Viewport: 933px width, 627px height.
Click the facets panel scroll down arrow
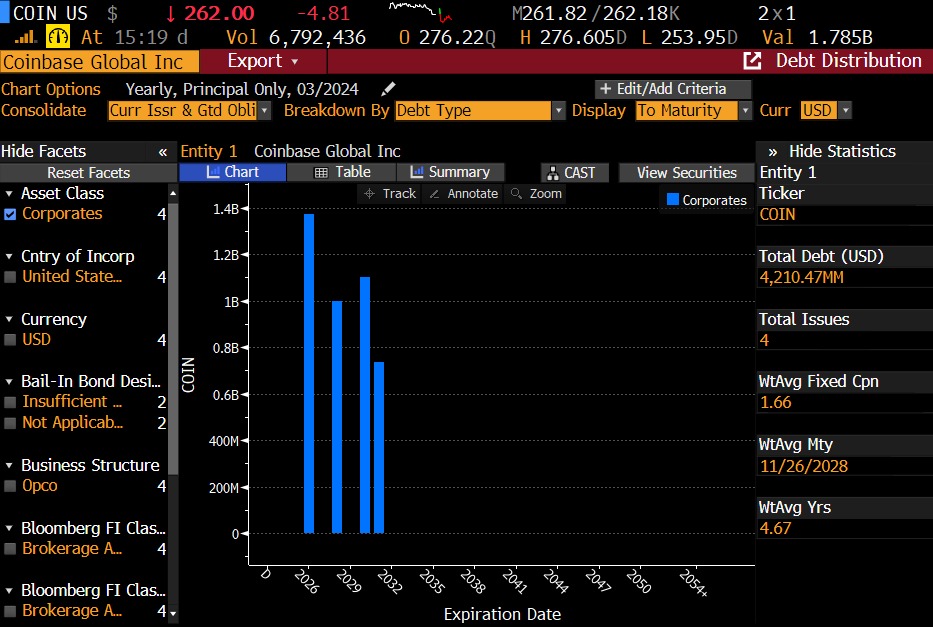173,613
